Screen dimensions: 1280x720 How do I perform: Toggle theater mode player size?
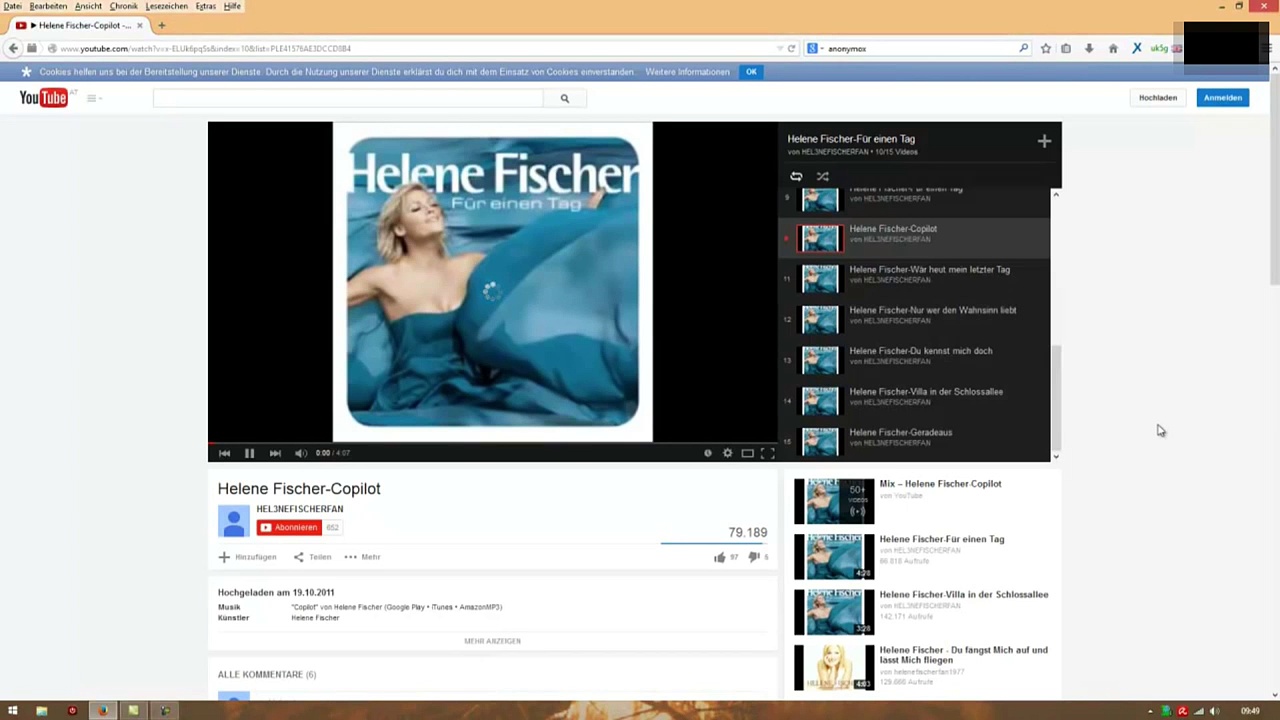point(747,453)
